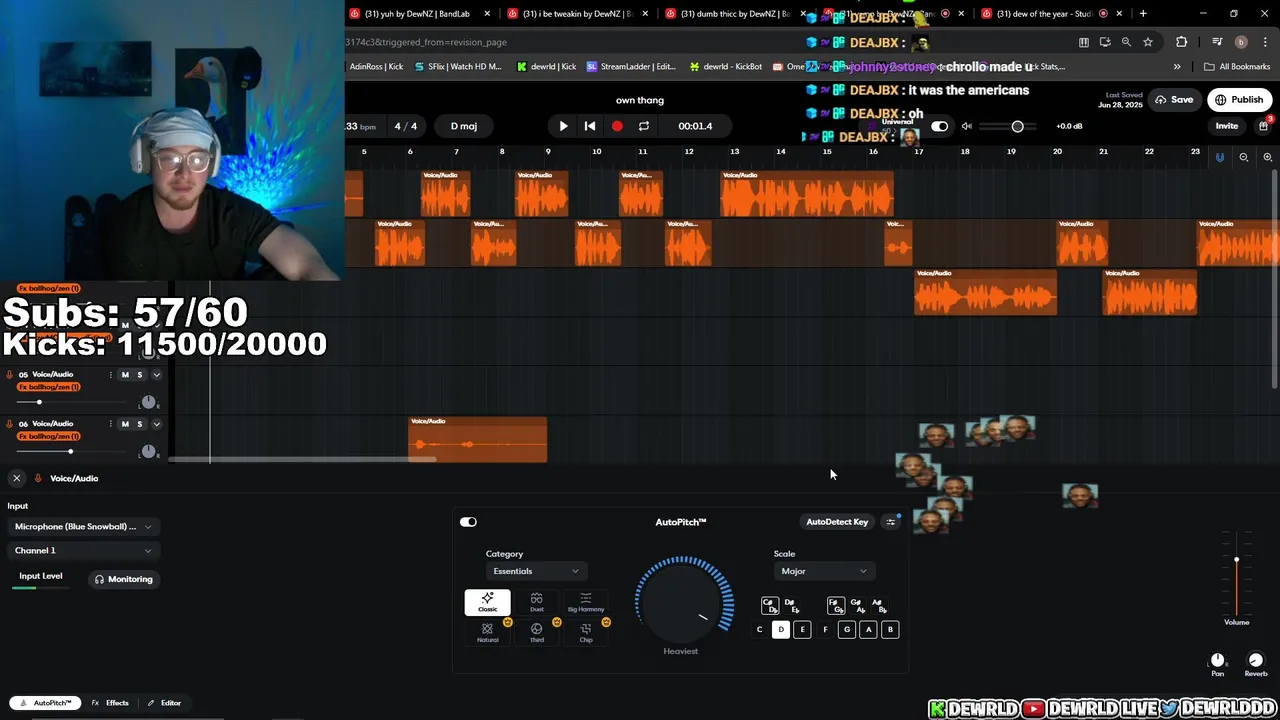The image size is (1280, 720).
Task: Switch to the Editor tab
Action: (165, 703)
